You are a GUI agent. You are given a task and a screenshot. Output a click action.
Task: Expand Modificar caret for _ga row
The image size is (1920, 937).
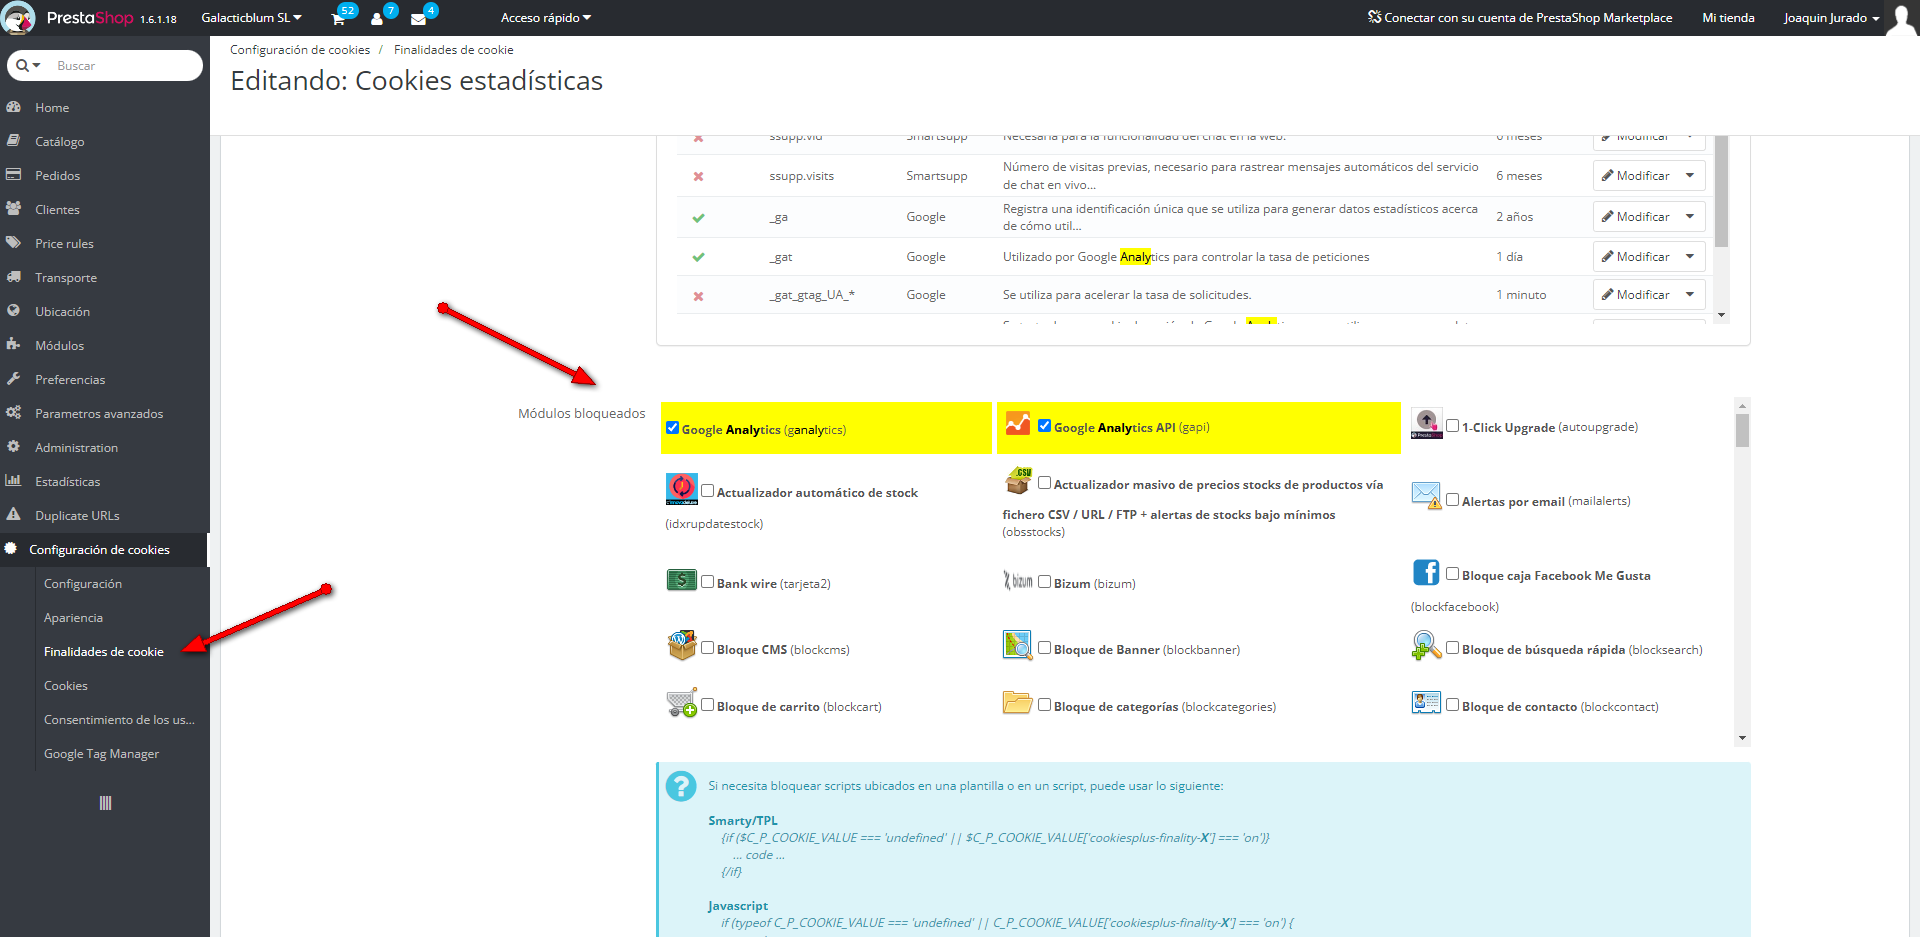coord(1690,216)
